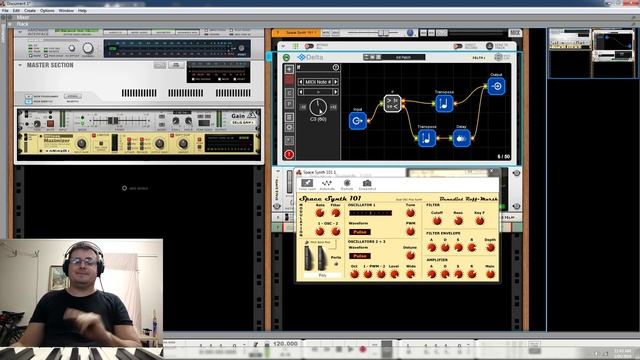The height and width of the screenshot is (360, 640).
Task: Toggle the Maximizer Soft Clip button
Action: click(x=172, y=136)
